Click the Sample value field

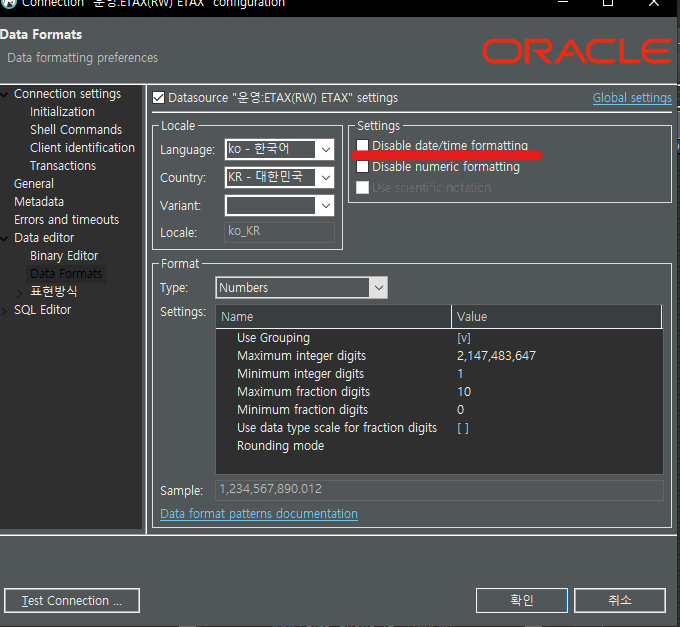[x=439, y=490]
